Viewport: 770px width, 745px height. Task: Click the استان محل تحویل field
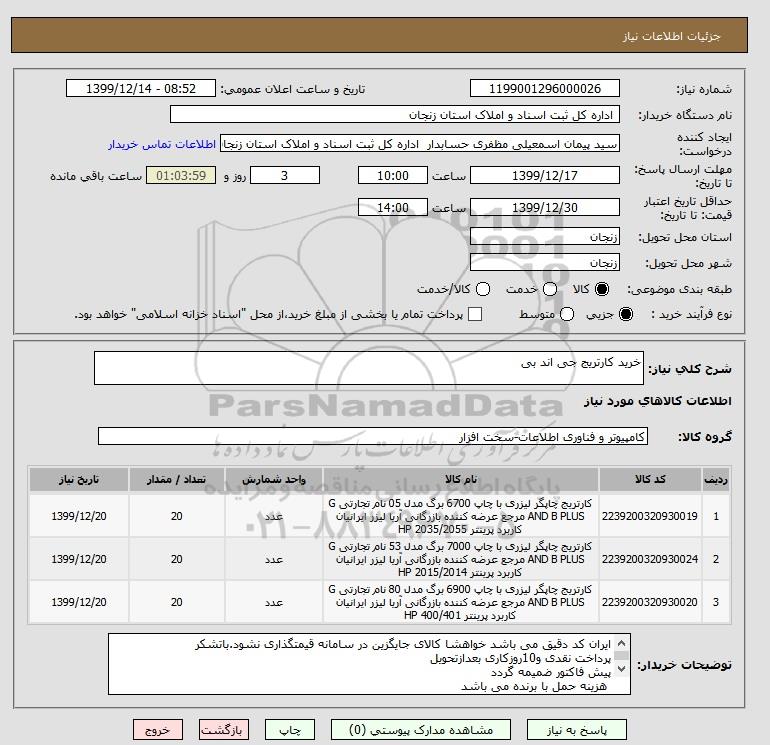(545, 237)
